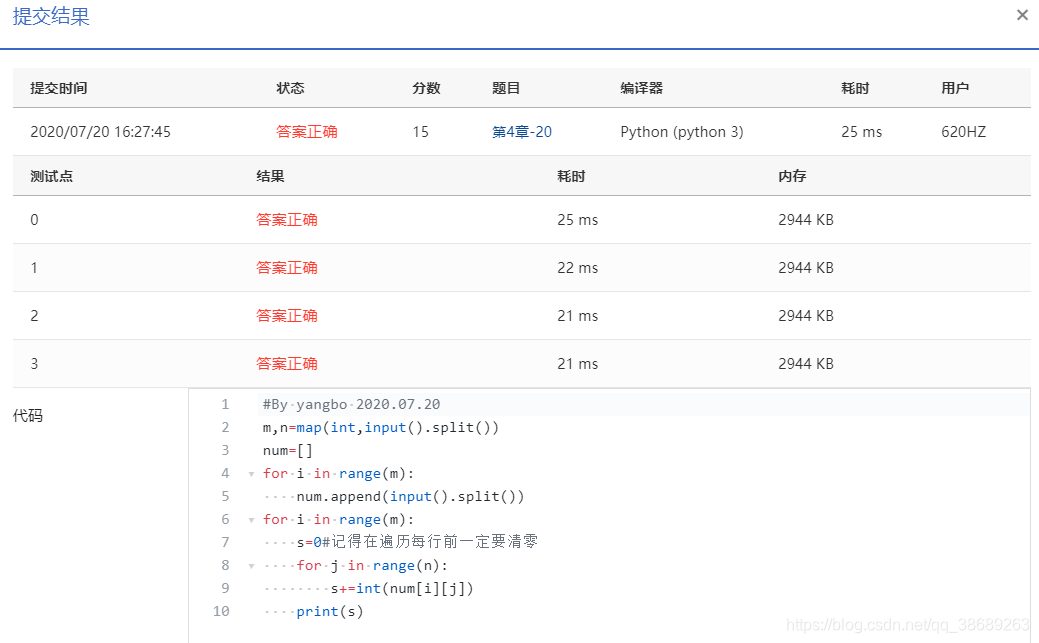This screenshot has height=643, width=1039.
Task: Collapse the for loop on code line 6
Action: (x=250, y=519)
